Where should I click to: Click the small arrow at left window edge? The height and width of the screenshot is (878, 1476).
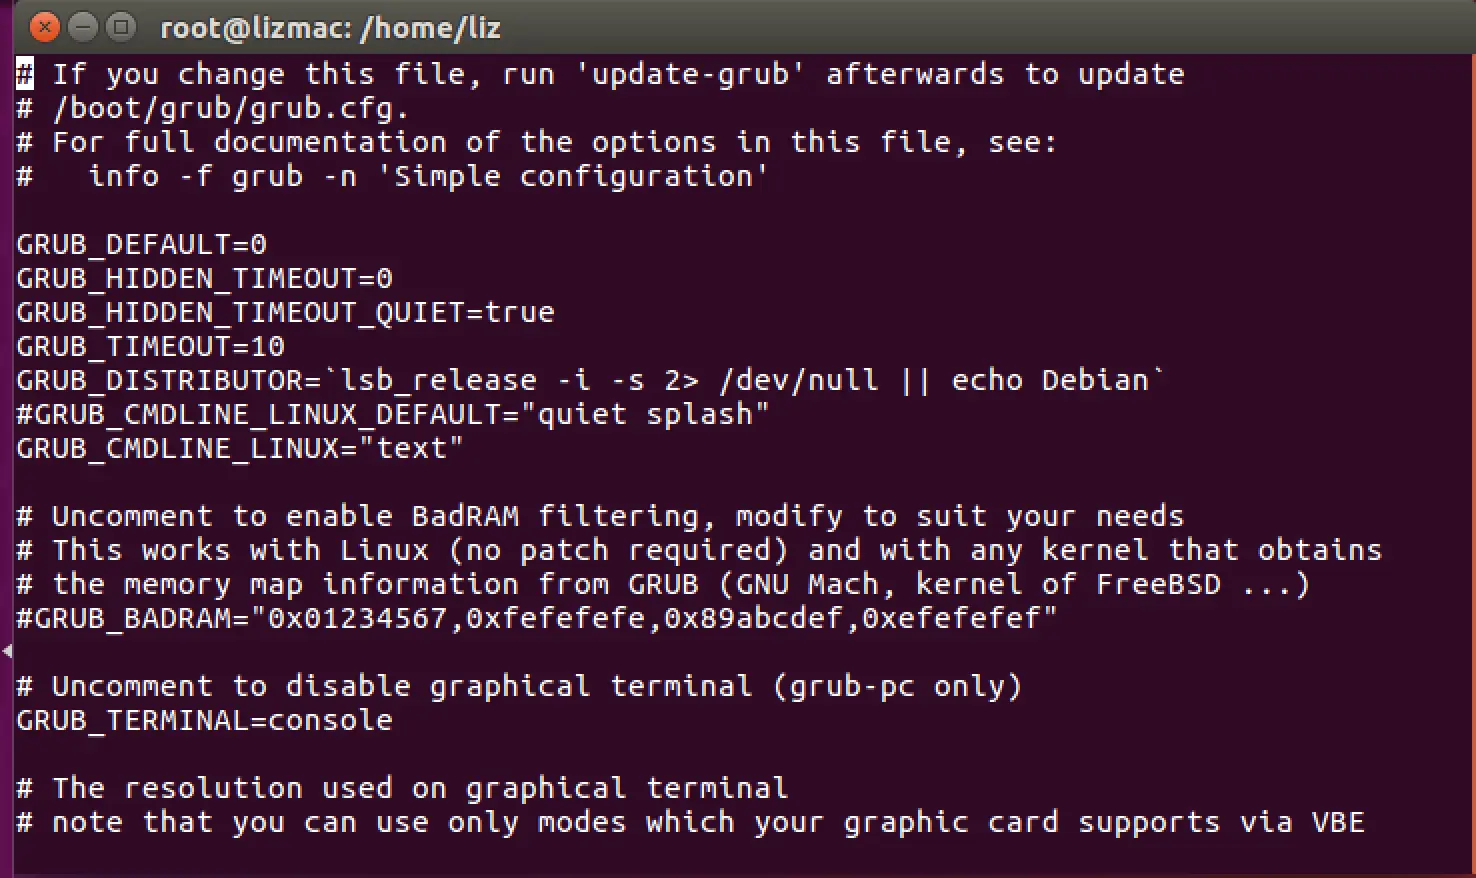pos(7,652)
